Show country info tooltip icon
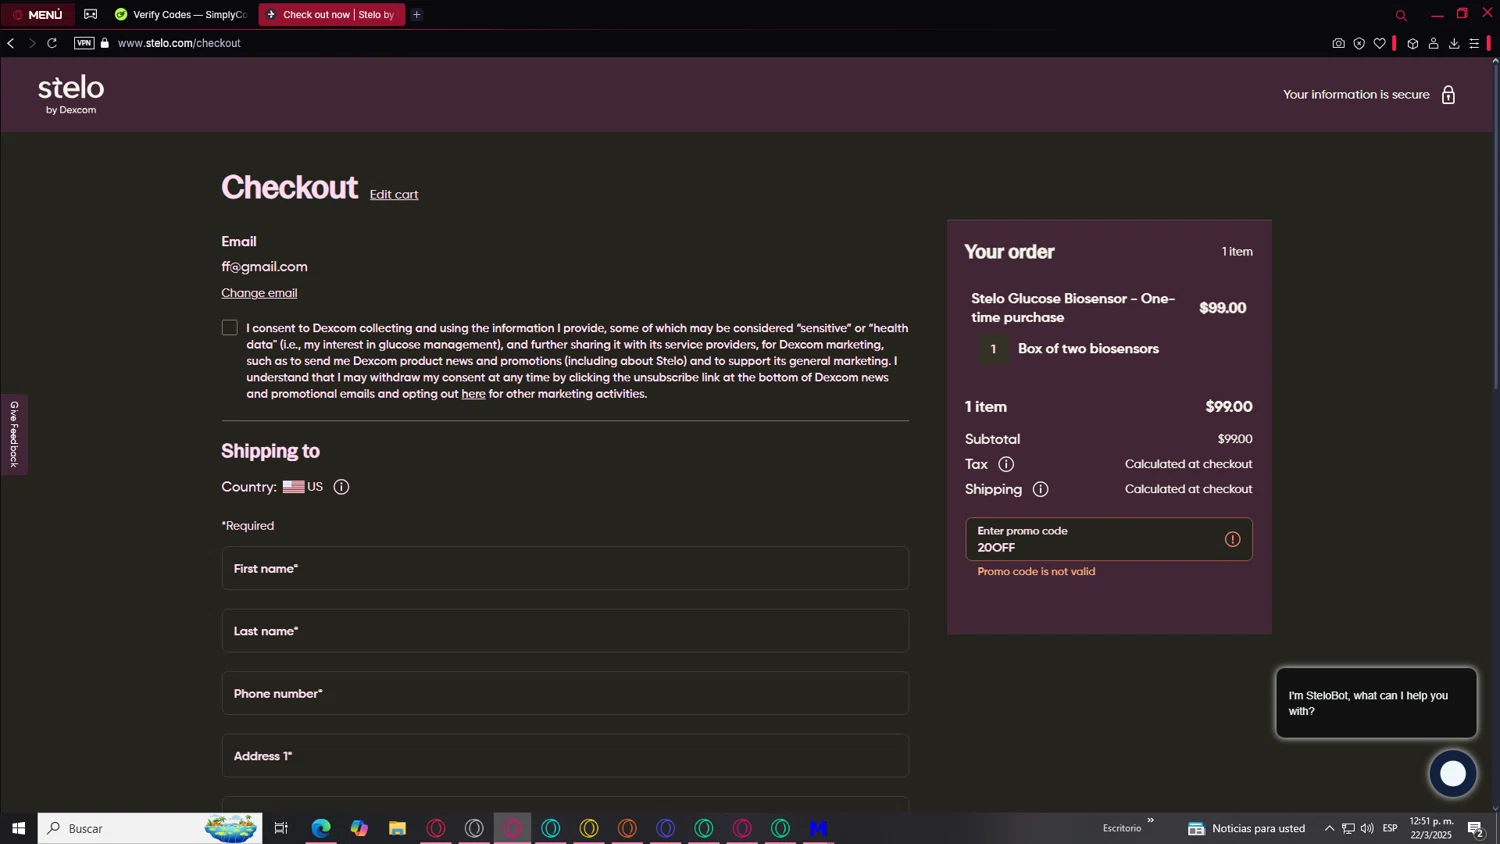1500x844 pixels. click(341, 487)
